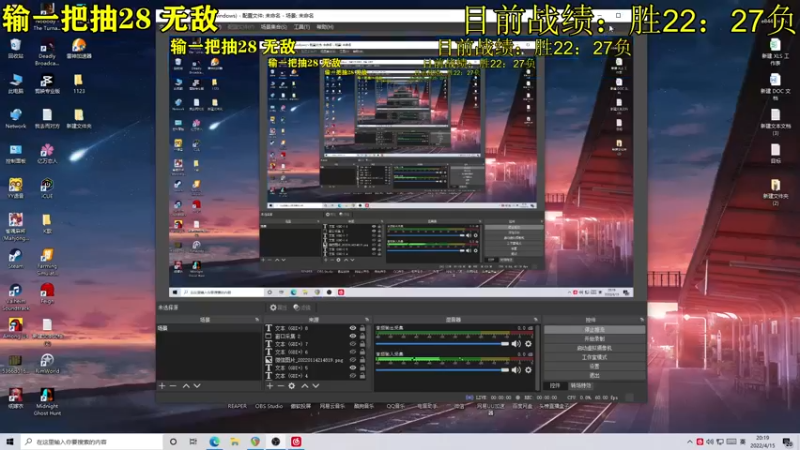Open 设置 in the controls panel
The width and height of the screenshot is (800, 450).
594,366
